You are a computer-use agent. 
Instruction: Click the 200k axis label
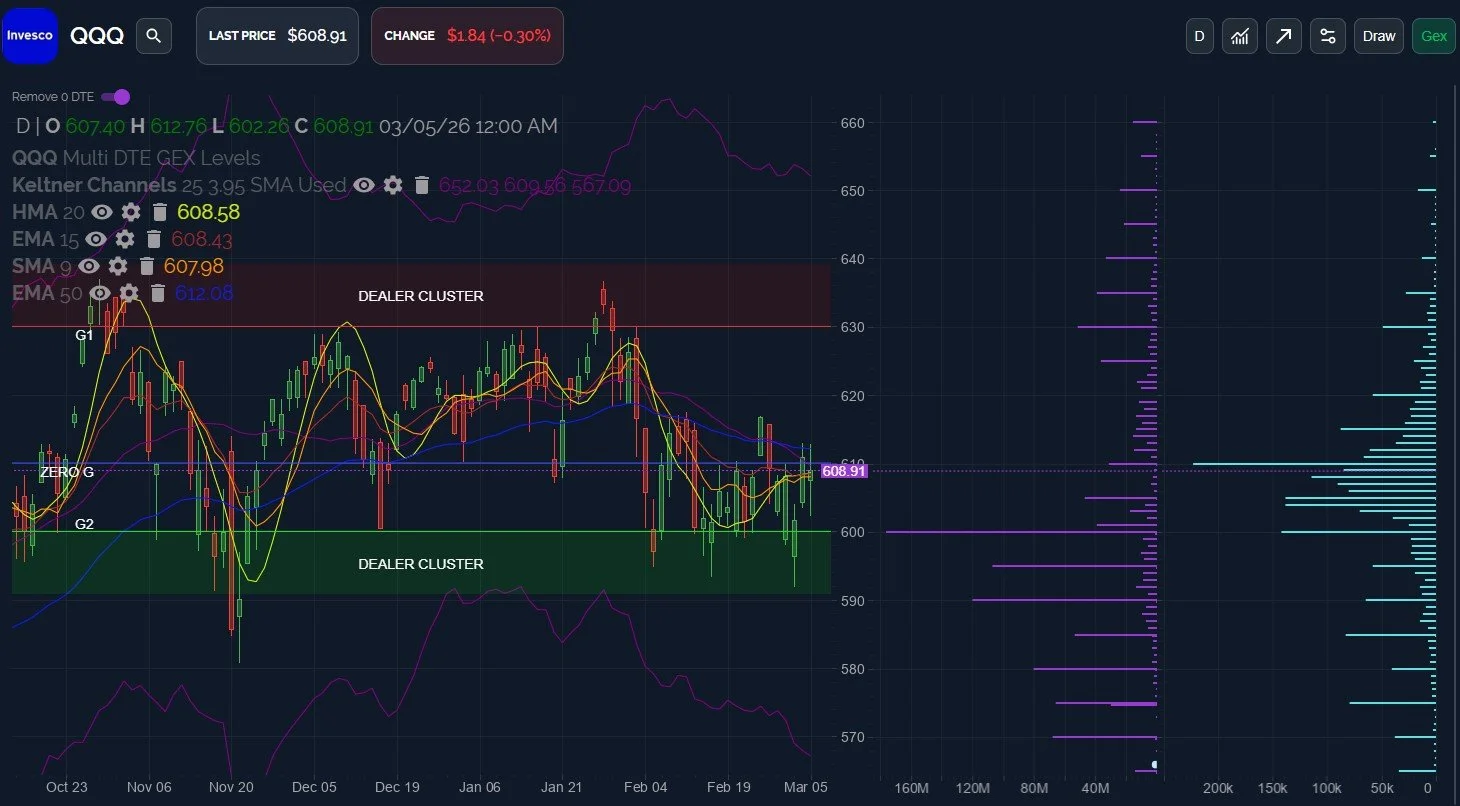(1217, 789)
